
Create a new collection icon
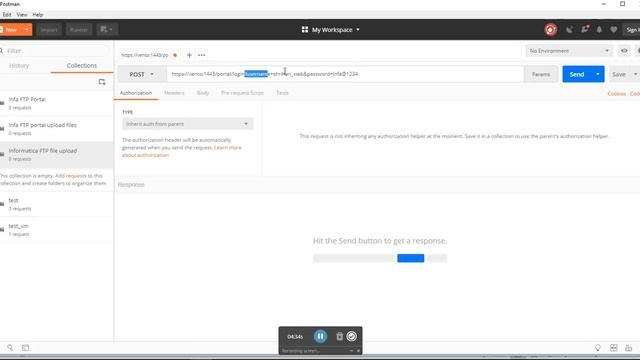102,82
